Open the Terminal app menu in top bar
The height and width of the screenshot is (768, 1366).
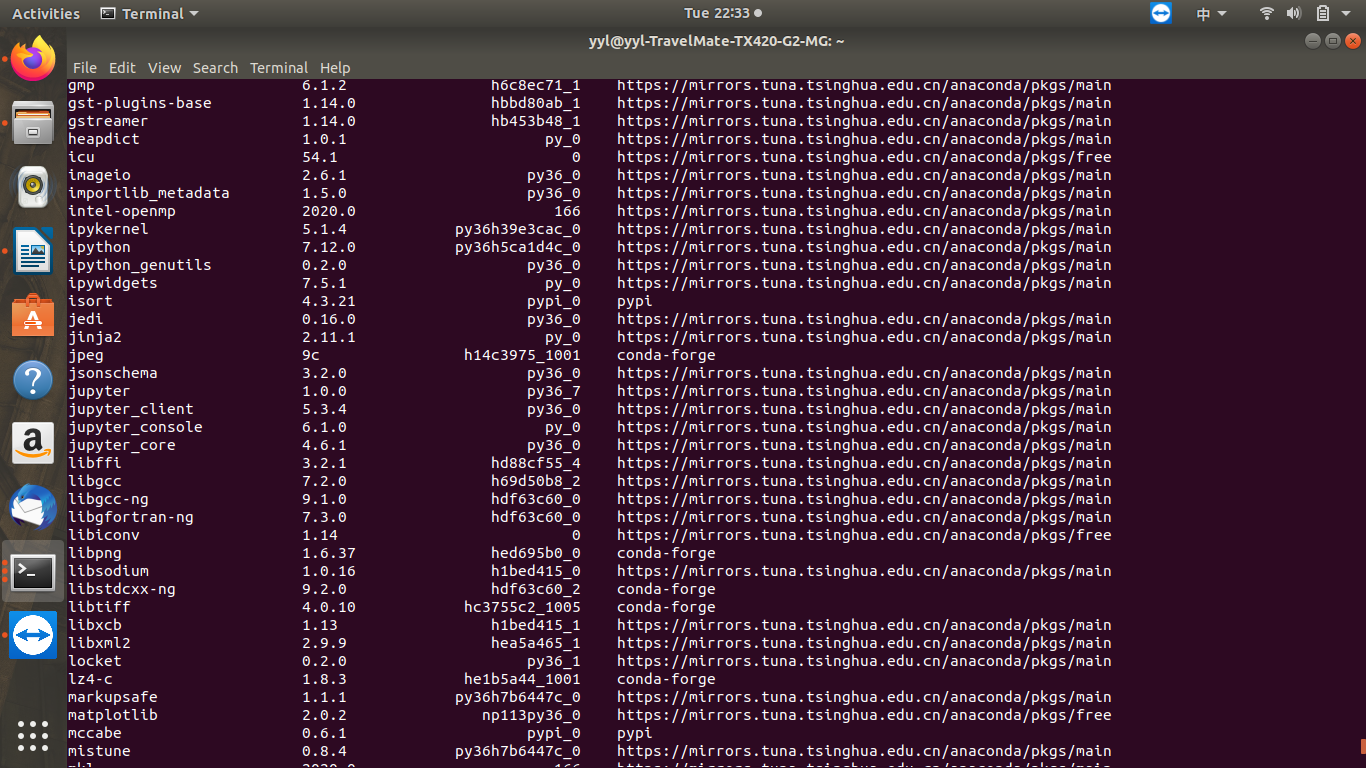pos(149,14)
